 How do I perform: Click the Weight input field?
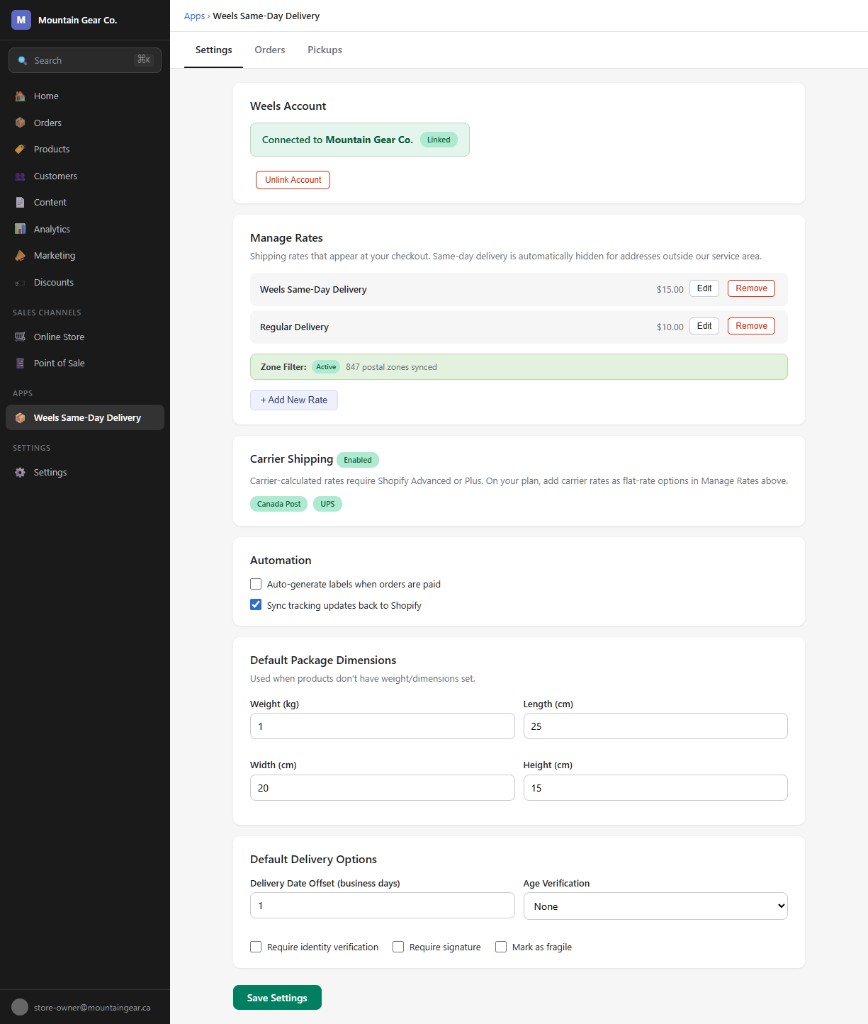pyautogui.click(x=382, y=726)
